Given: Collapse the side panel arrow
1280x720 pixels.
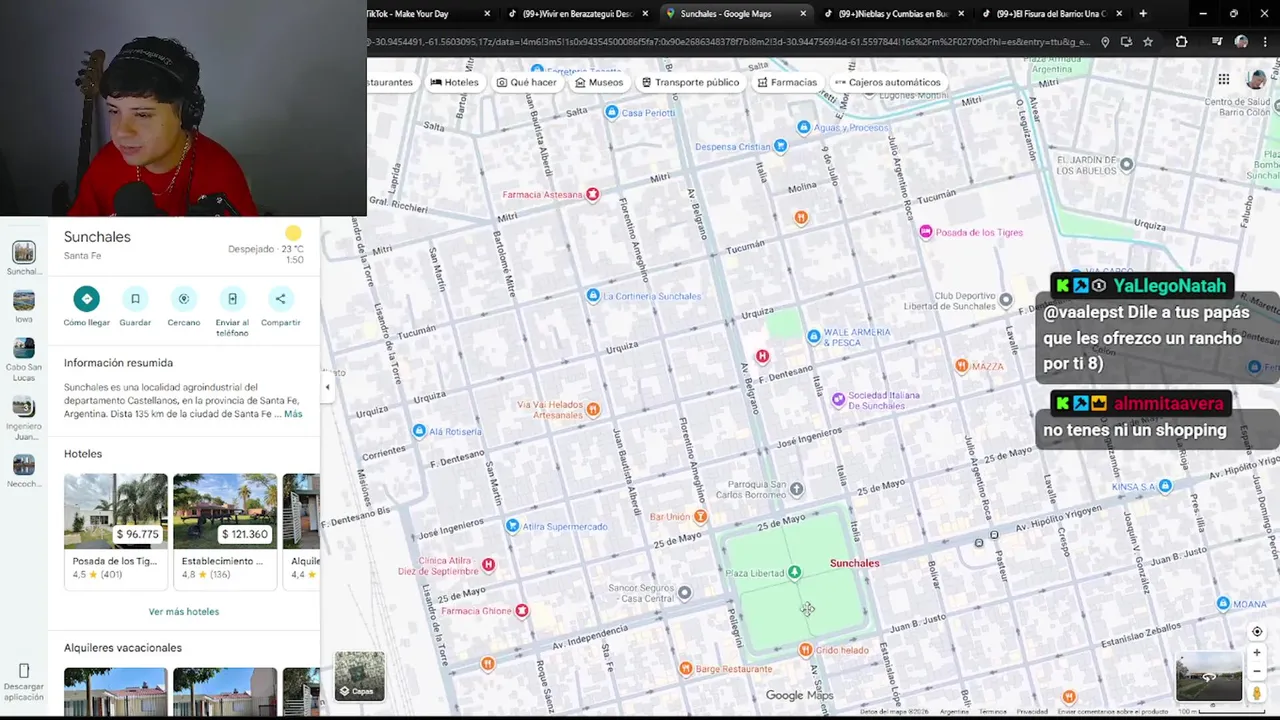Looking at the screenshot, I should (327, 387).
